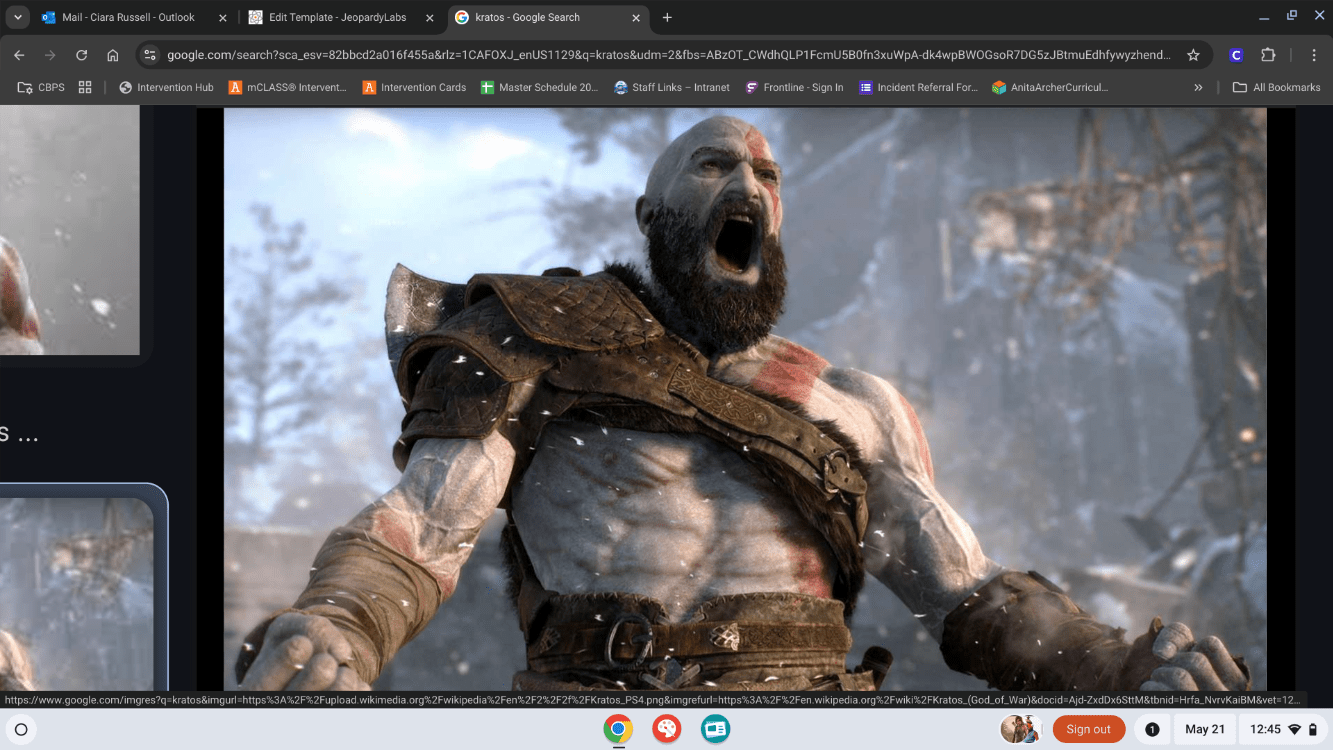Open the Extensions puzzle icon

point(1268,55)
